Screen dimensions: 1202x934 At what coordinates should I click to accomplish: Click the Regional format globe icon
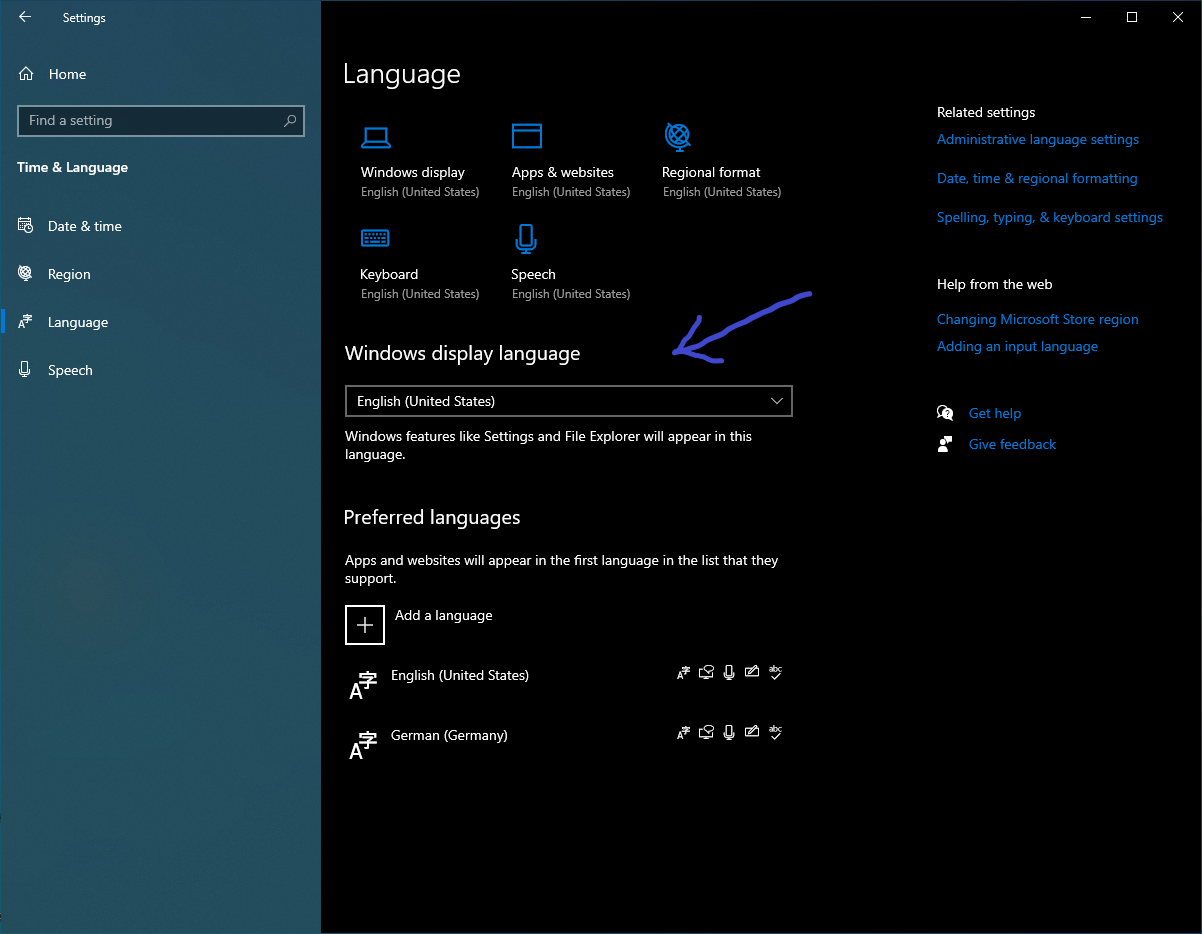pyautogui.click(x=677, y=135)
